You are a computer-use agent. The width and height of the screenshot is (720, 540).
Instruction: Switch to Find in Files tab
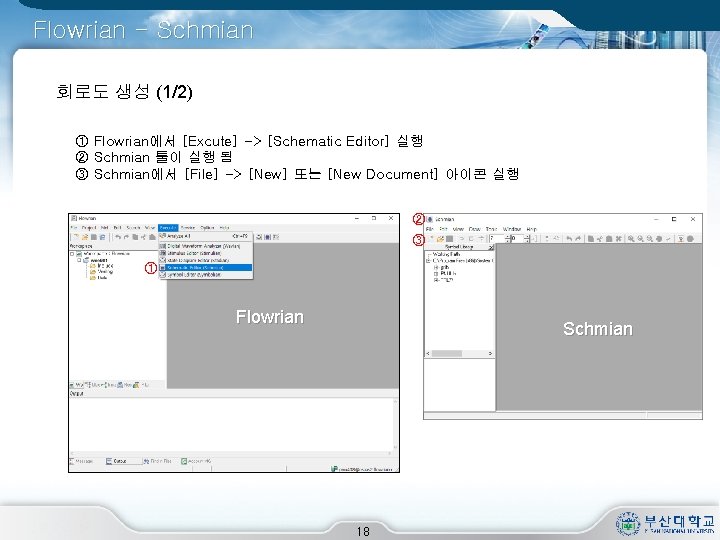pos(157,461)
